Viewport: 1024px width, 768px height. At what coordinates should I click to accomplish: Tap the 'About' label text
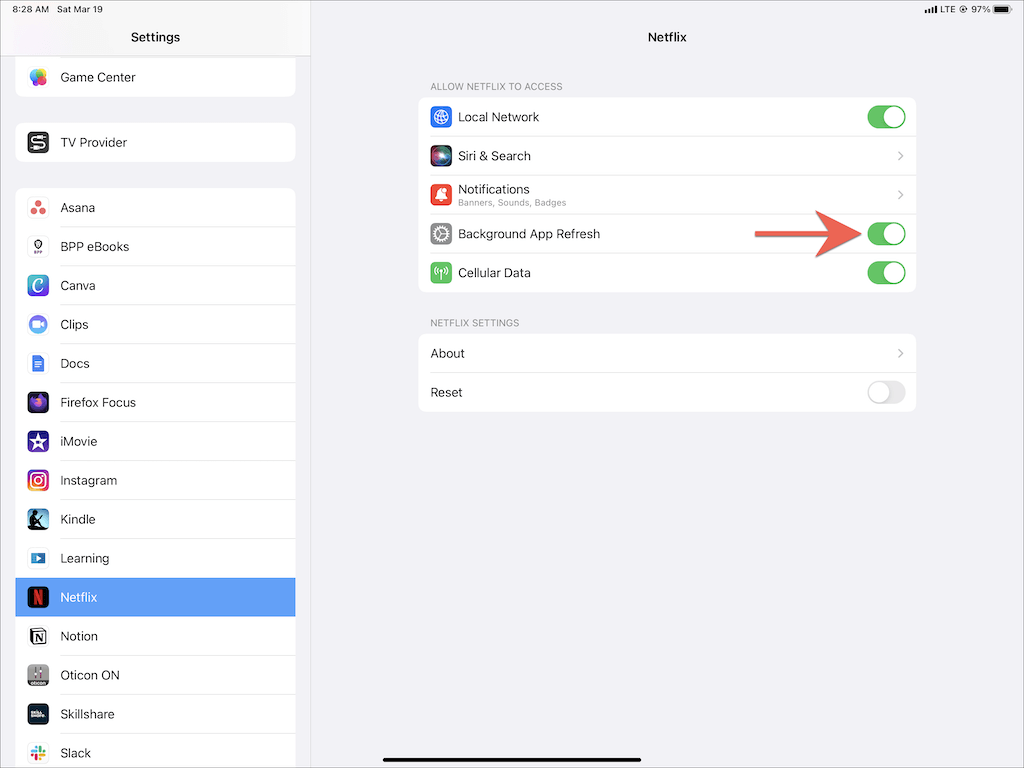pos(447,353)
